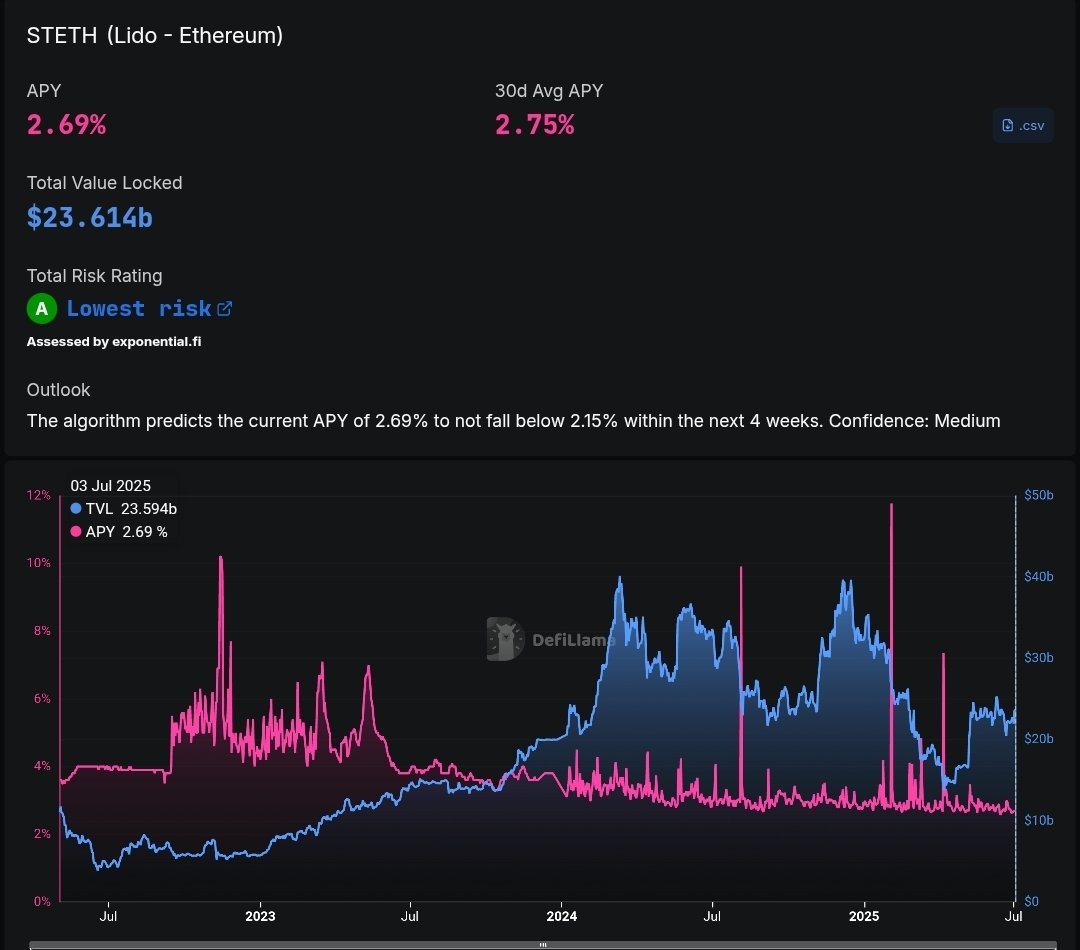Viewport: 1080px width, 950px height.
Task: Click the 12% left axis label
Action: point(39,495)
